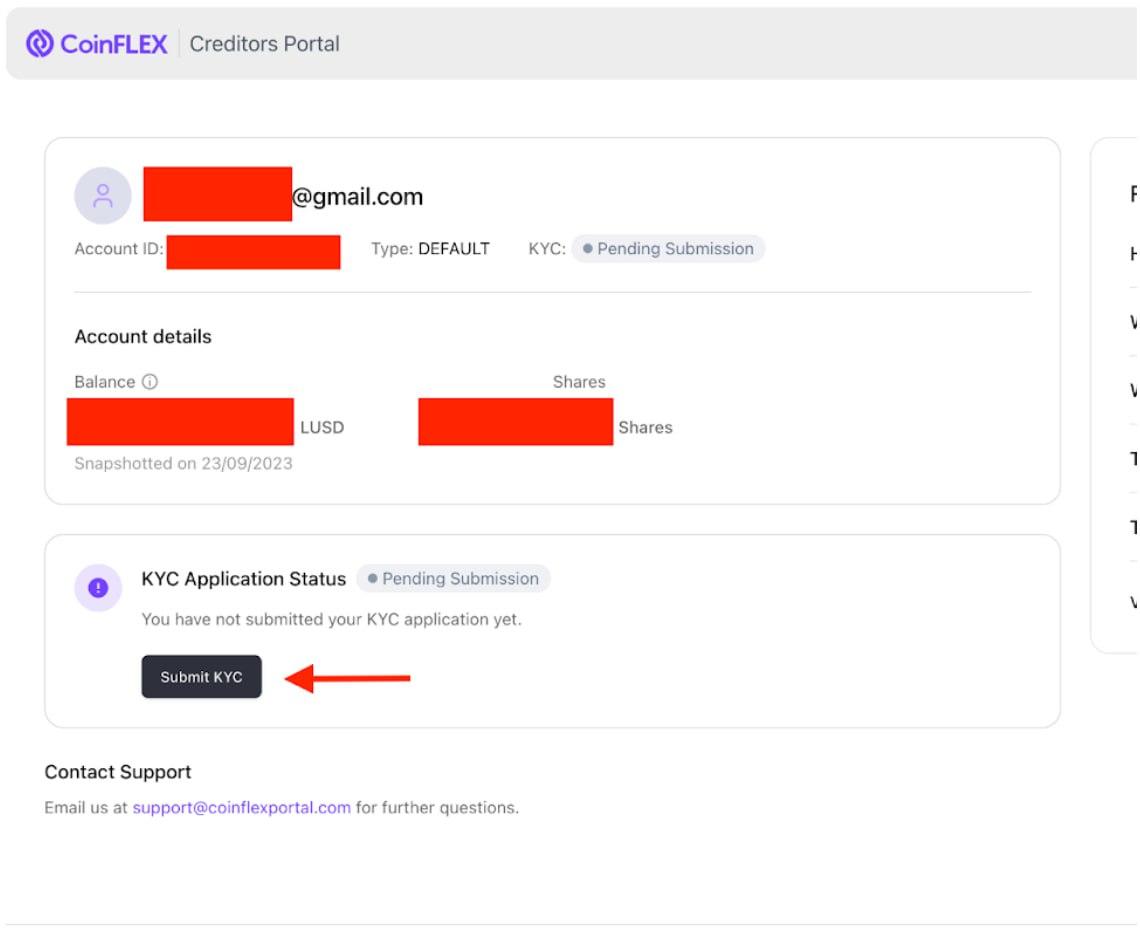Click the redacted Shares value
Screen dimensions: 1140x938
click(x=515, y=420)
